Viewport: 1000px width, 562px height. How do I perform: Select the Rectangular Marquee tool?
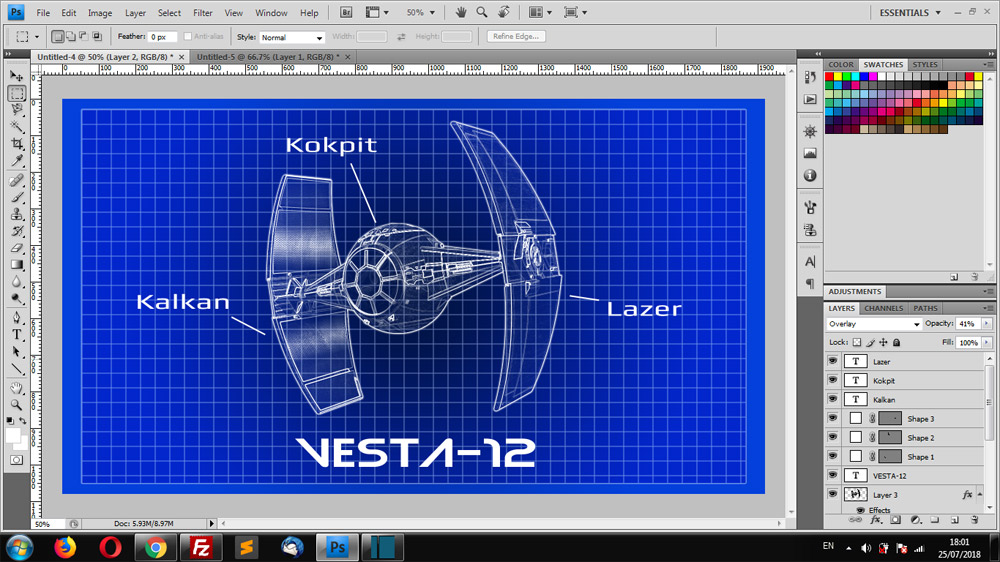[17, 94]
